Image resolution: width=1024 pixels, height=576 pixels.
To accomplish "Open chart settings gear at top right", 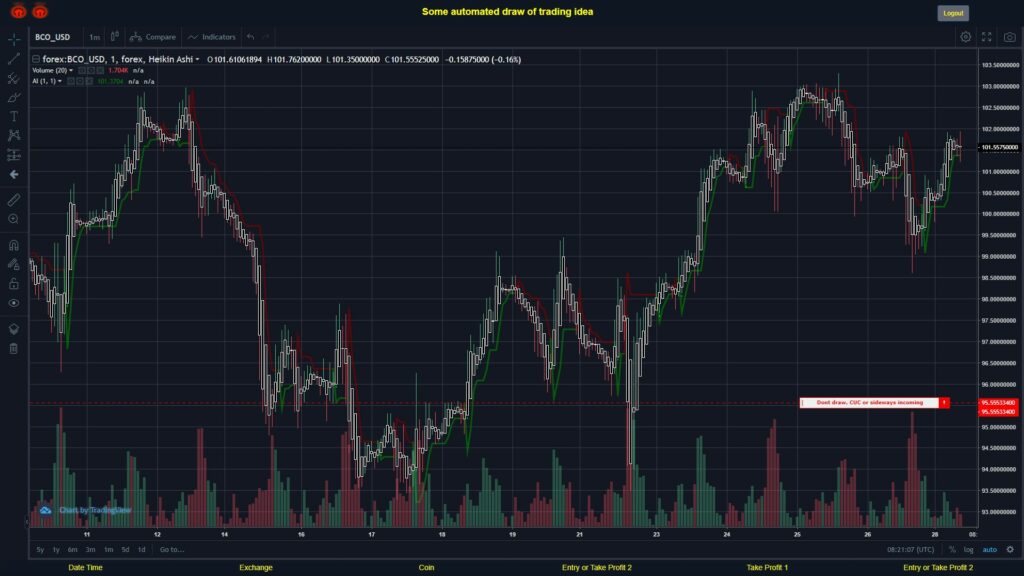I will (x=965, y=37).
